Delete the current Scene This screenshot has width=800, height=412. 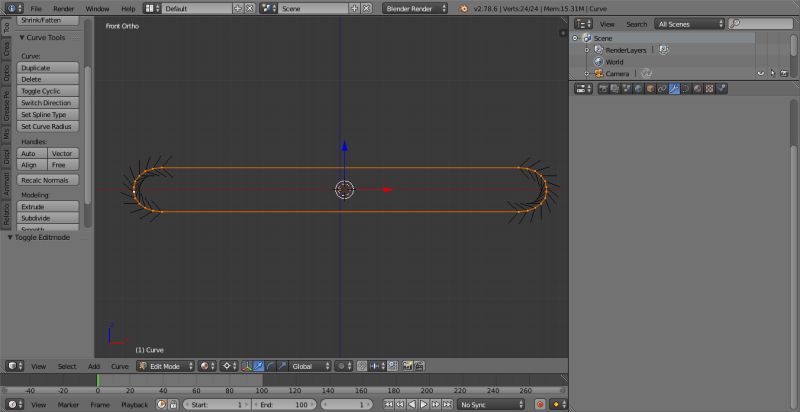point(366,9)
